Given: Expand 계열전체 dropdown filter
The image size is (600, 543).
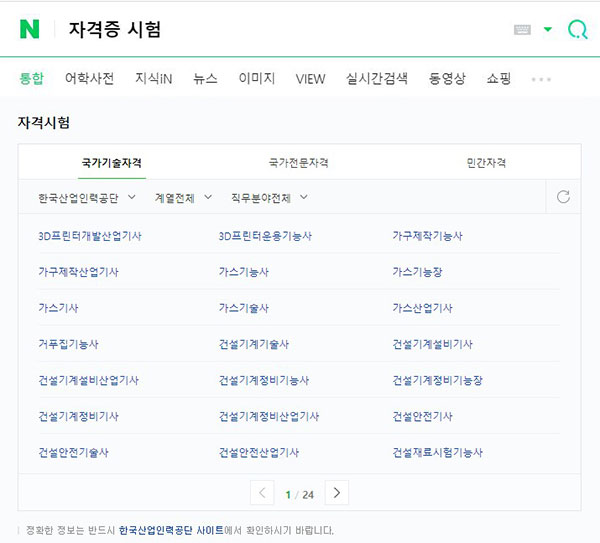Looking at the screenshot, I should [x=183, y=198].
